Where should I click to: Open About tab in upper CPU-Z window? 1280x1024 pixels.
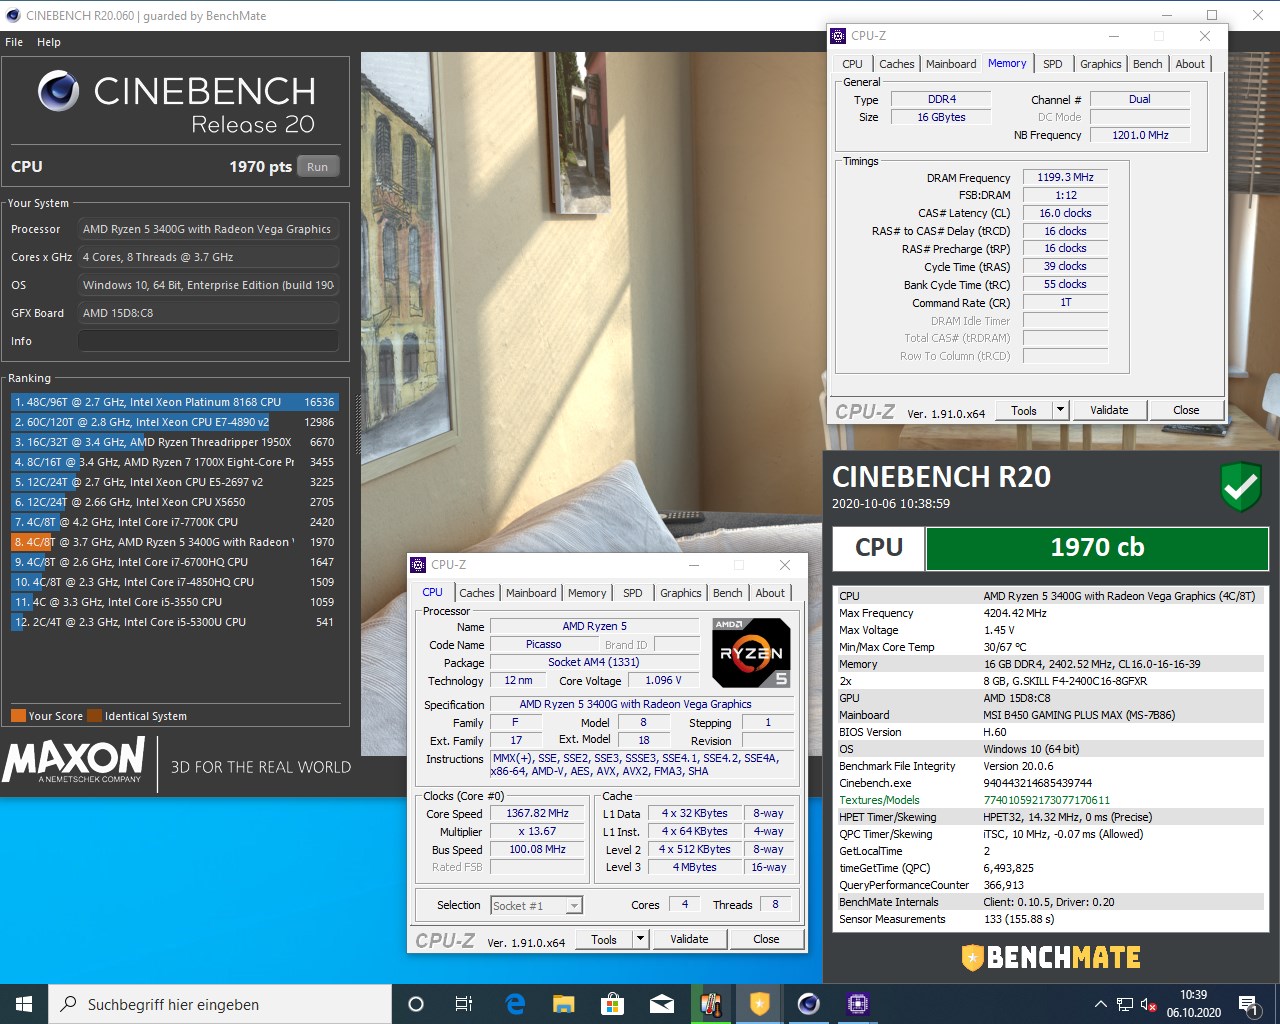click(1190, 64)
